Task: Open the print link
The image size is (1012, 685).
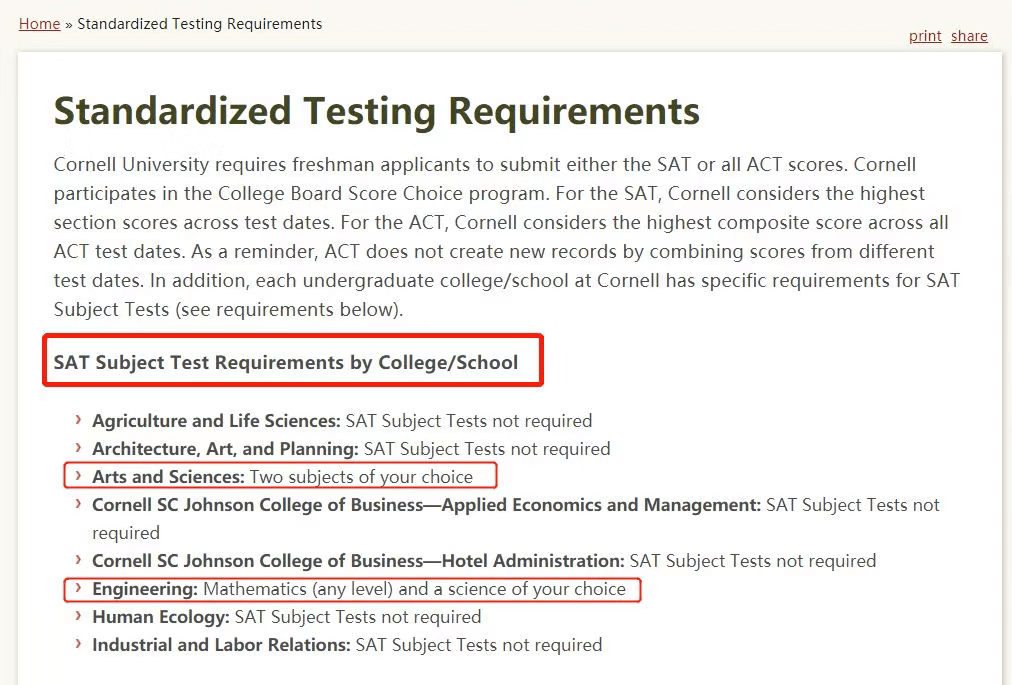Action: tap(925, 36)
